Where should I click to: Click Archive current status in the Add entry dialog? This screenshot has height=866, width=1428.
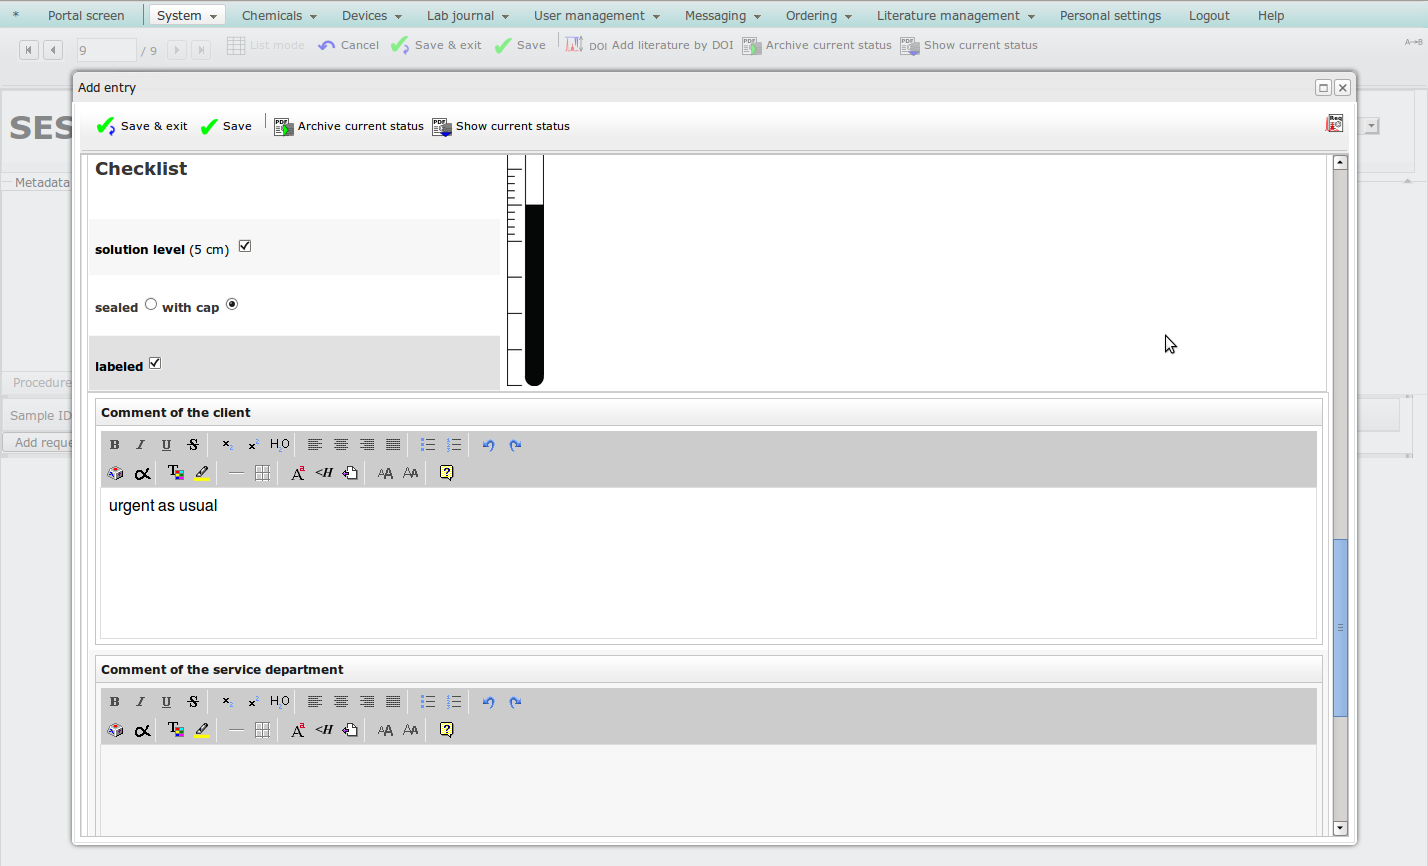(x=349, y=126)
